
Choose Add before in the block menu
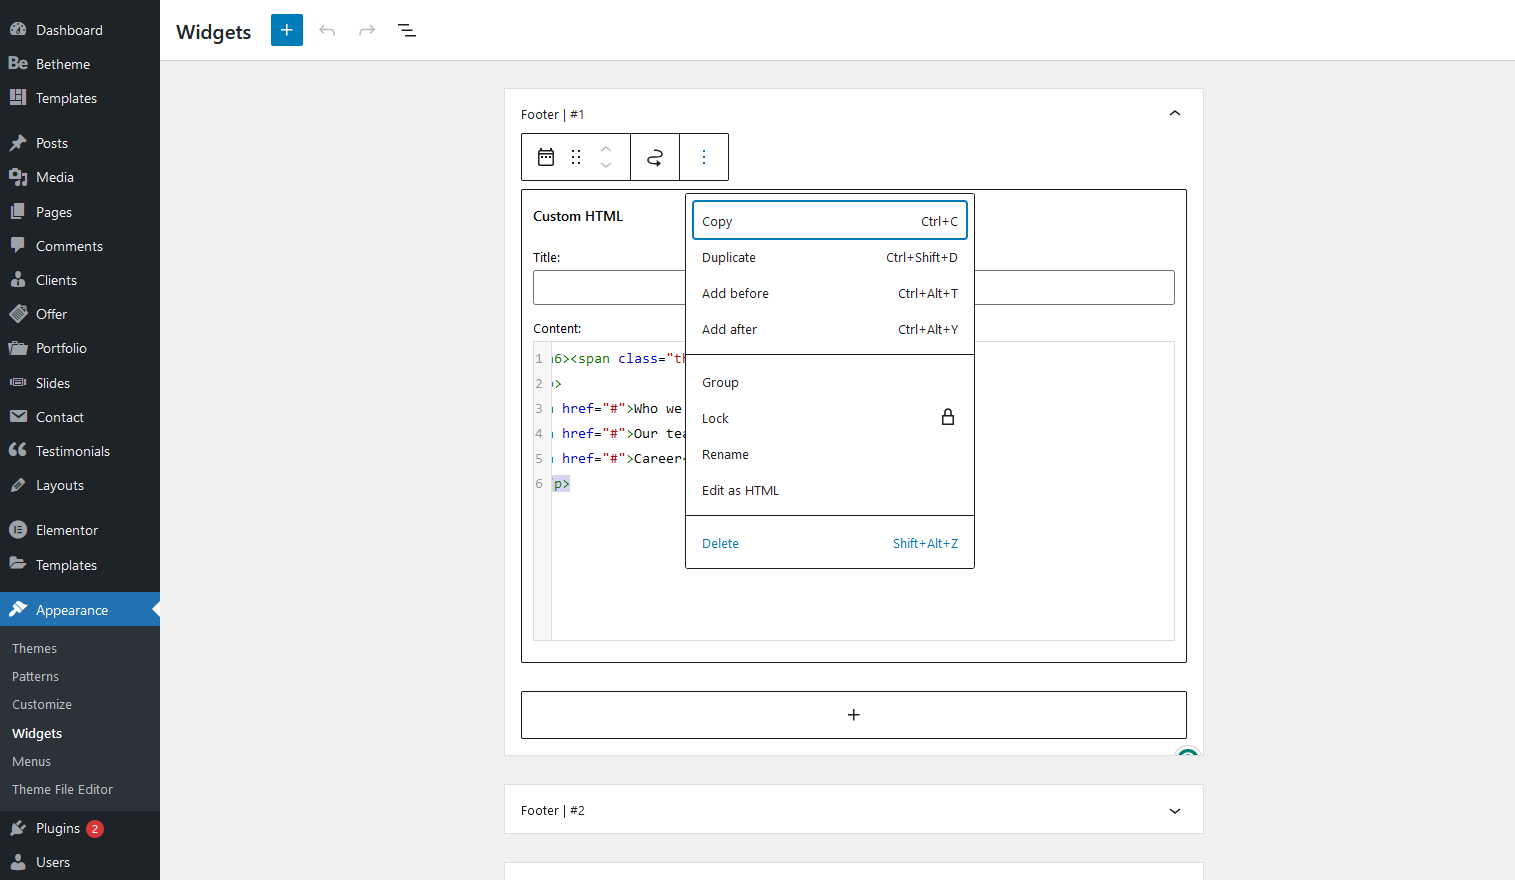tap(830, 293)
